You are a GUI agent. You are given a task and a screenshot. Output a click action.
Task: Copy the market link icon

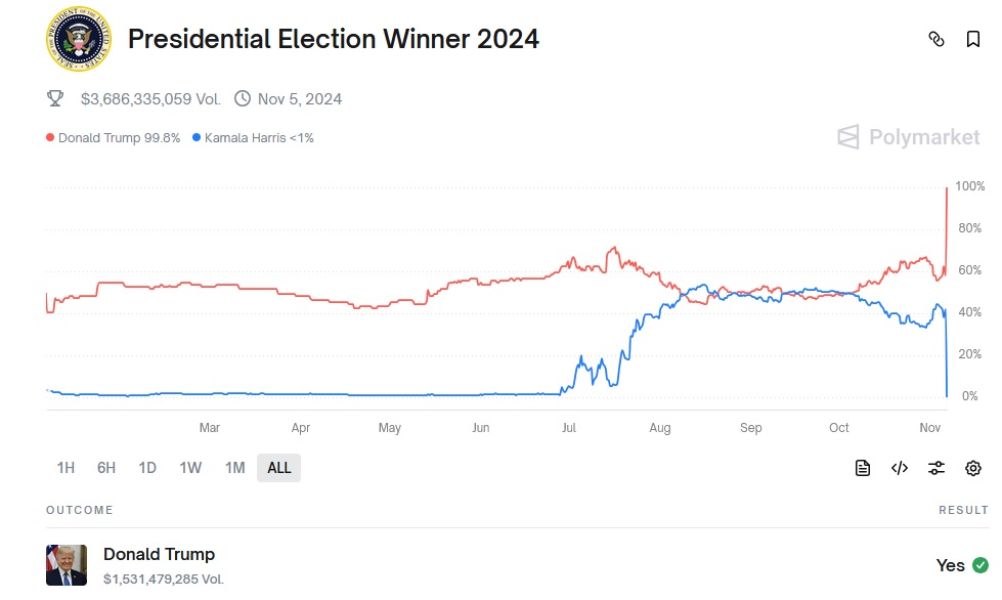[x=936, y=39]
